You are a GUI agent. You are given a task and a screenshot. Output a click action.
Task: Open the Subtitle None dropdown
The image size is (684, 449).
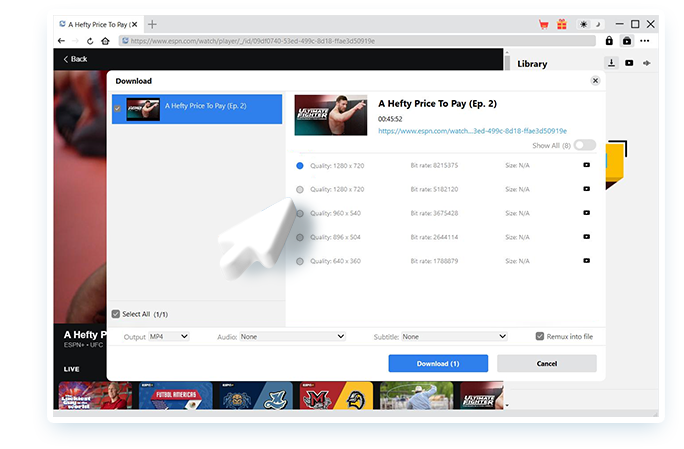pos(454,336)
